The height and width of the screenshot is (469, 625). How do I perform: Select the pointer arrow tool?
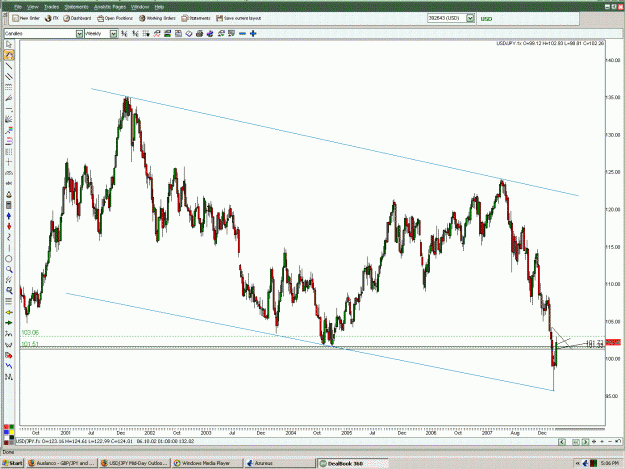pyautogui.click(x=9, y=45)
